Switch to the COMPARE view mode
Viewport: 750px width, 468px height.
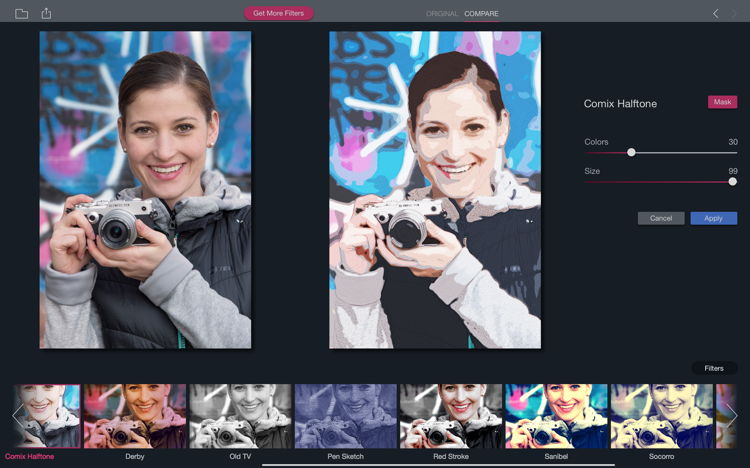[481, 14]
